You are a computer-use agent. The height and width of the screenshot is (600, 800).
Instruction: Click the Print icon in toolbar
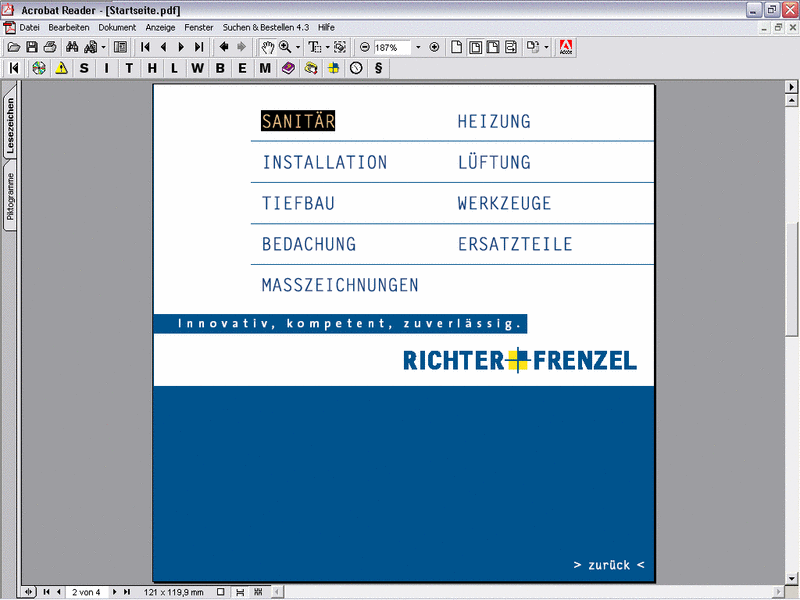[x=49, y=47]
